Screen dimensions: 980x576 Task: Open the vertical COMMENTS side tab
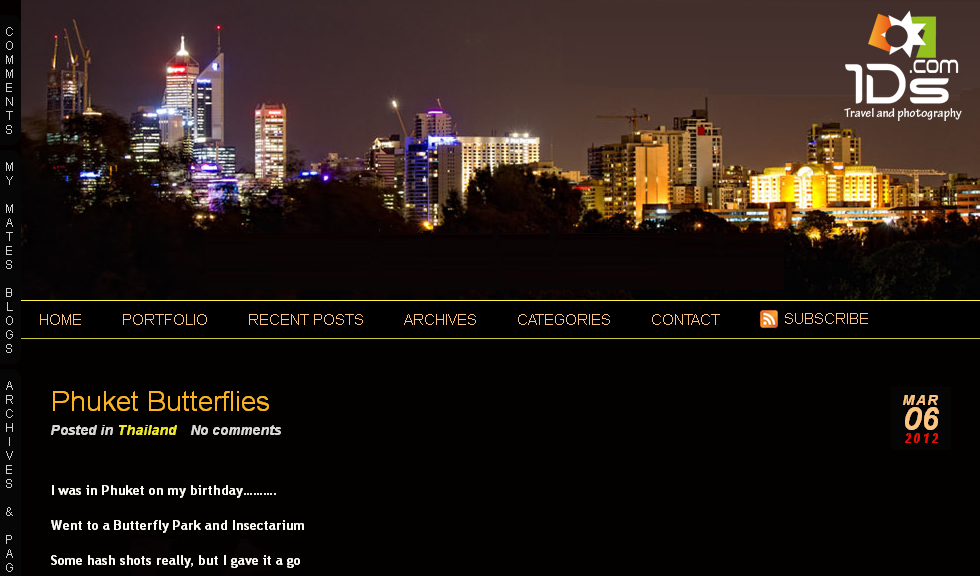click(x=9, y=81)
